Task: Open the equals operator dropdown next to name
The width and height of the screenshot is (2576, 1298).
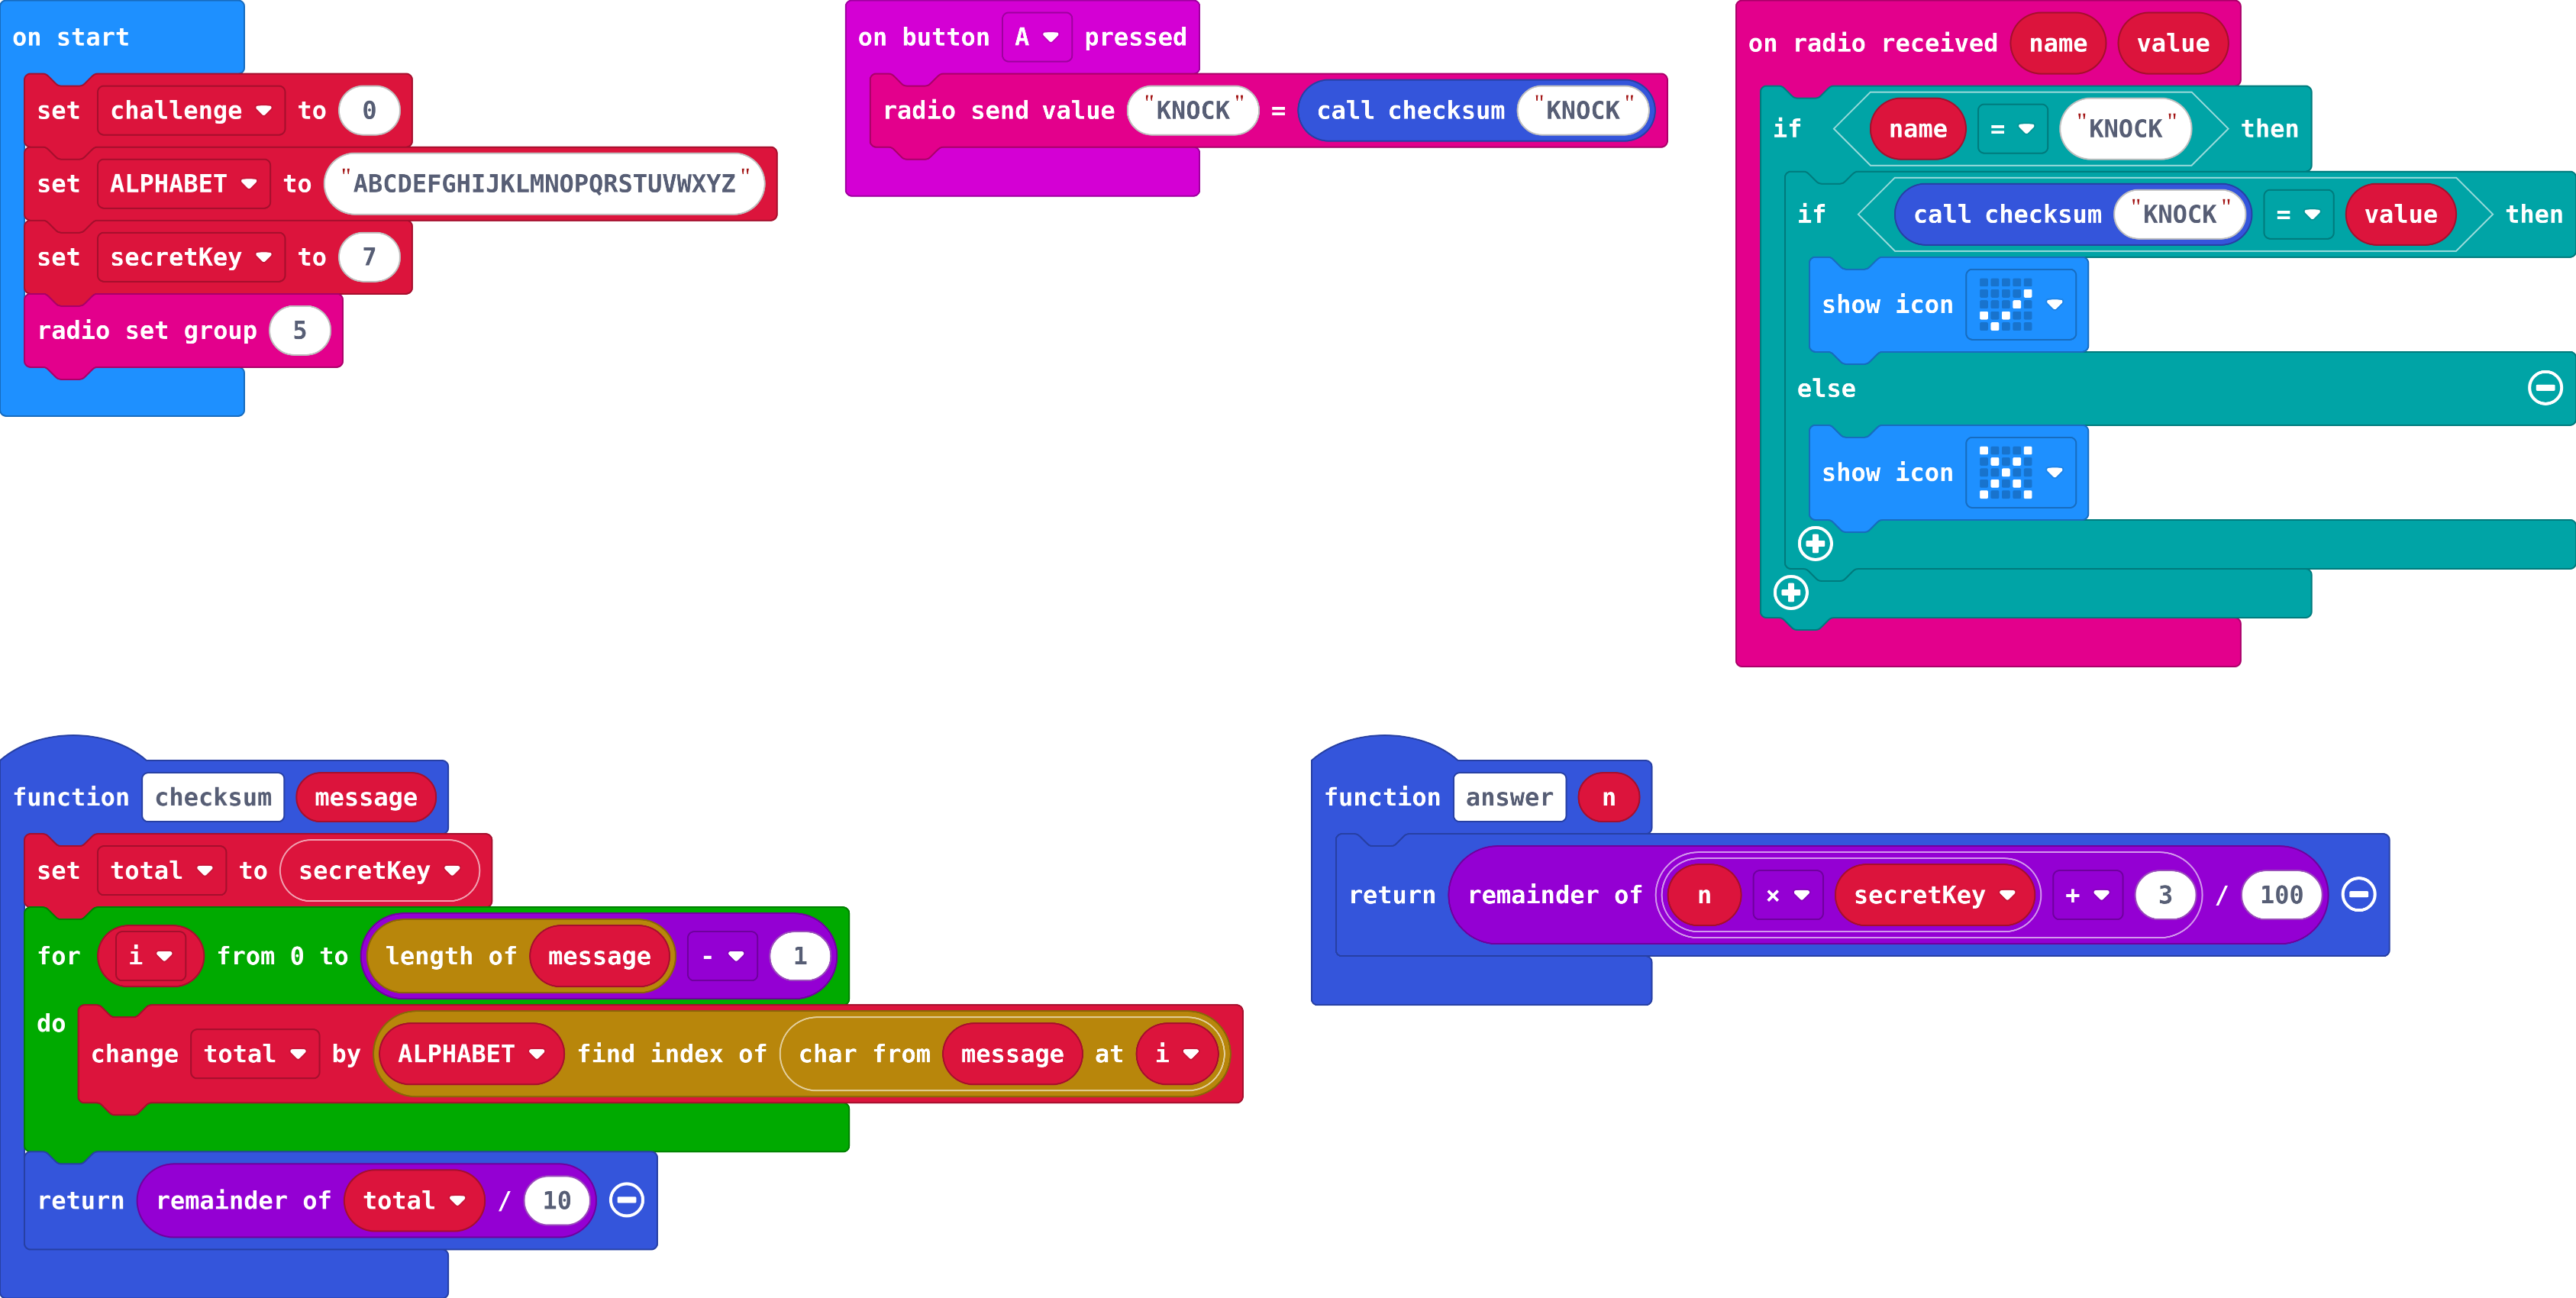Action: click(x=2012, y=129)
